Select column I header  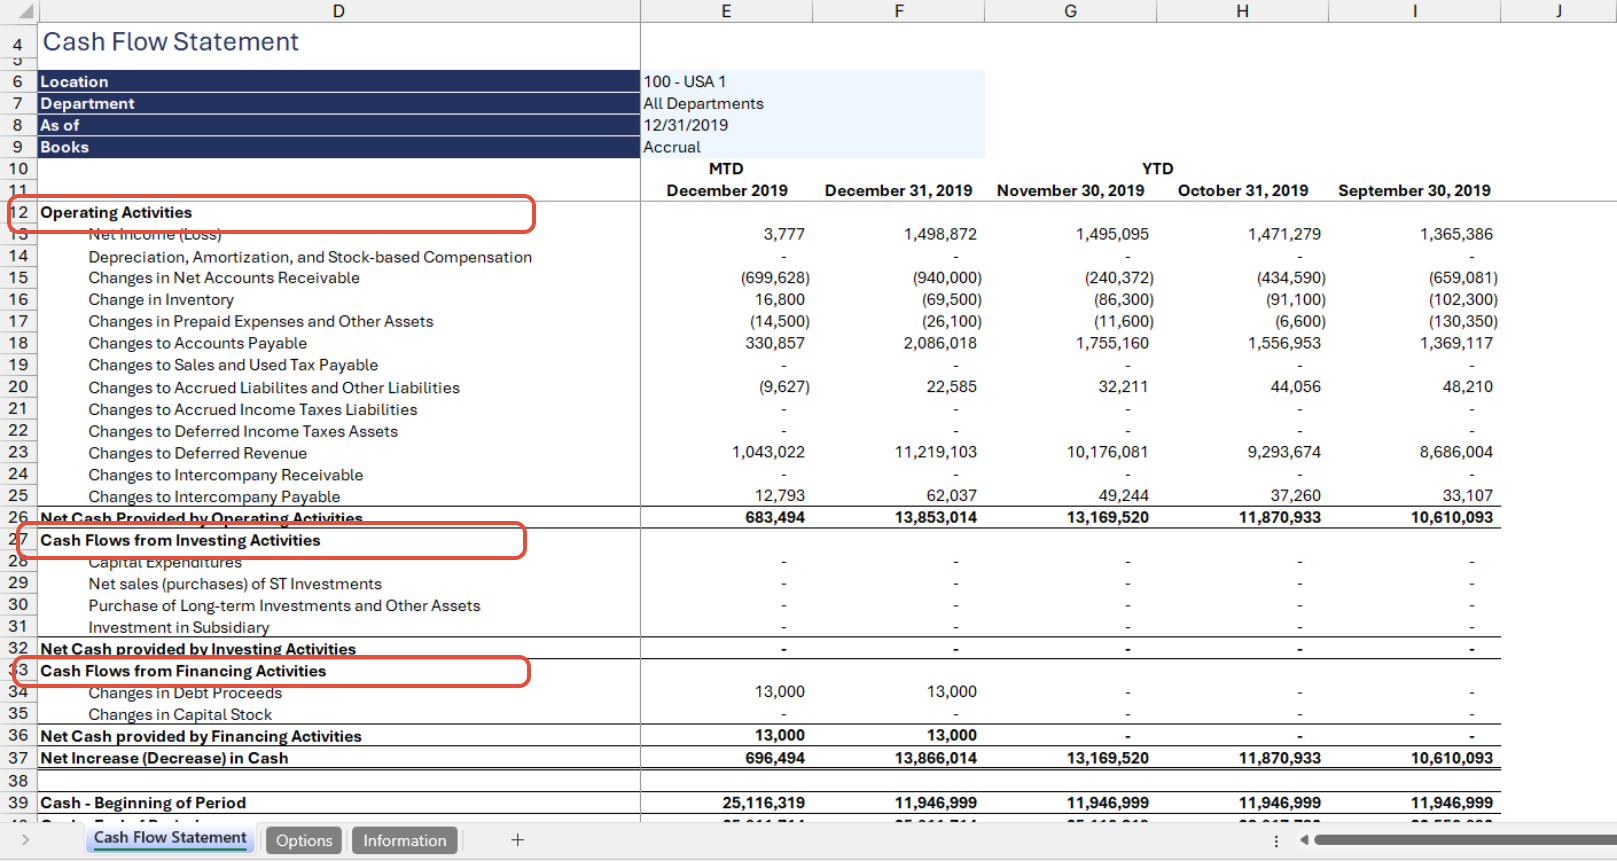1414,11
